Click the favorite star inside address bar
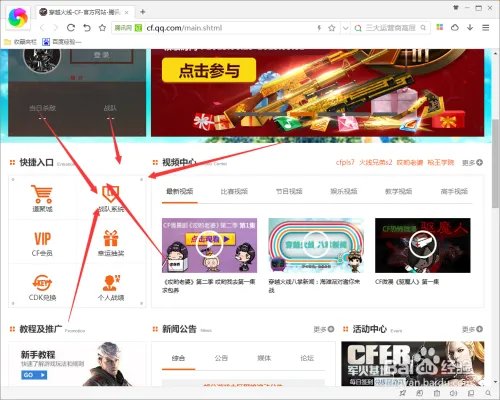 point(331,28)
